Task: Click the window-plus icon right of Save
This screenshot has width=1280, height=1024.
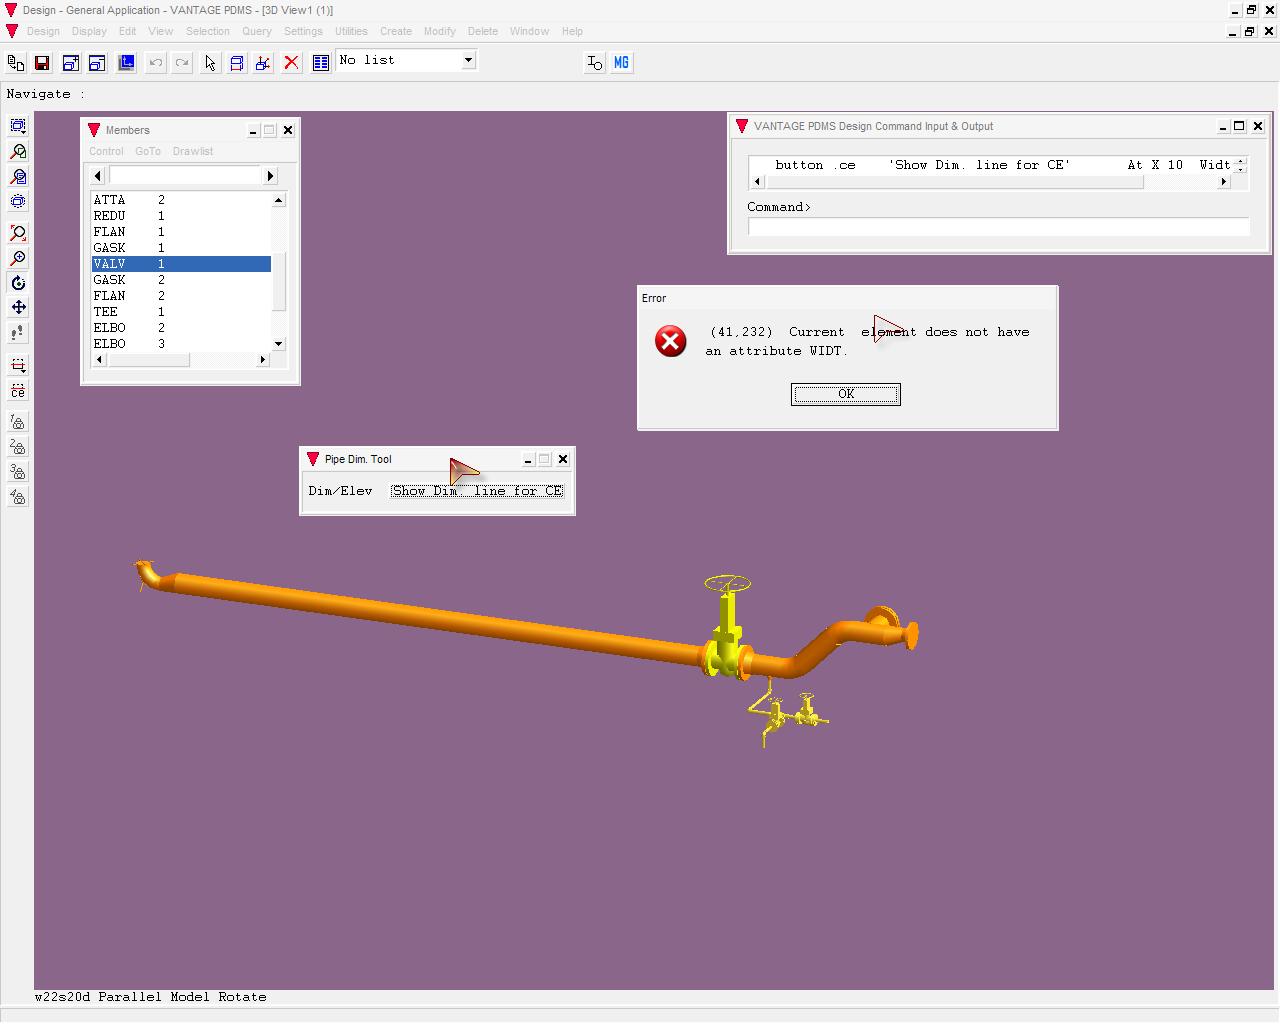Action: point(70,63)
